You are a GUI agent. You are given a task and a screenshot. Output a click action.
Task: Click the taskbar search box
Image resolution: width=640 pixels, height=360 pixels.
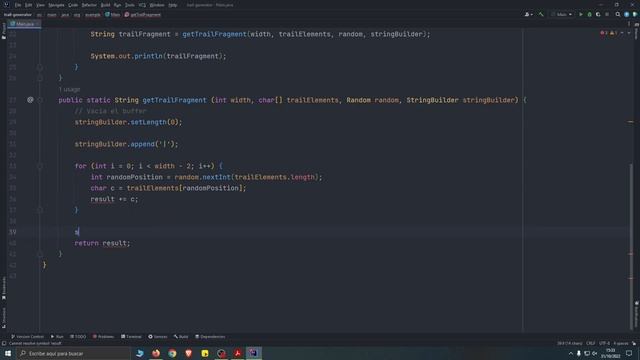coord(73,353)
